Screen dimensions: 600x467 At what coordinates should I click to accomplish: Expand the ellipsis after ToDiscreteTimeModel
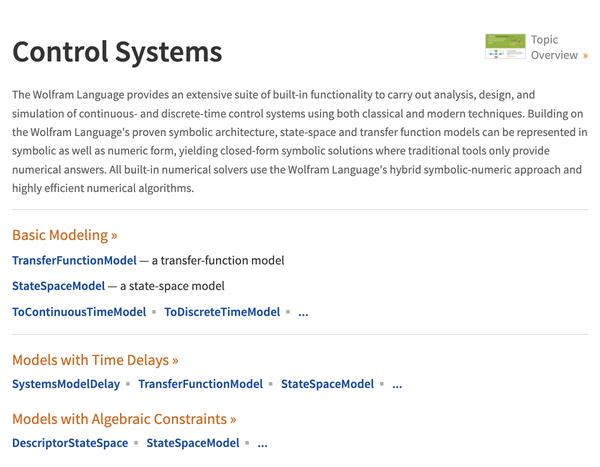coord(303,314)
